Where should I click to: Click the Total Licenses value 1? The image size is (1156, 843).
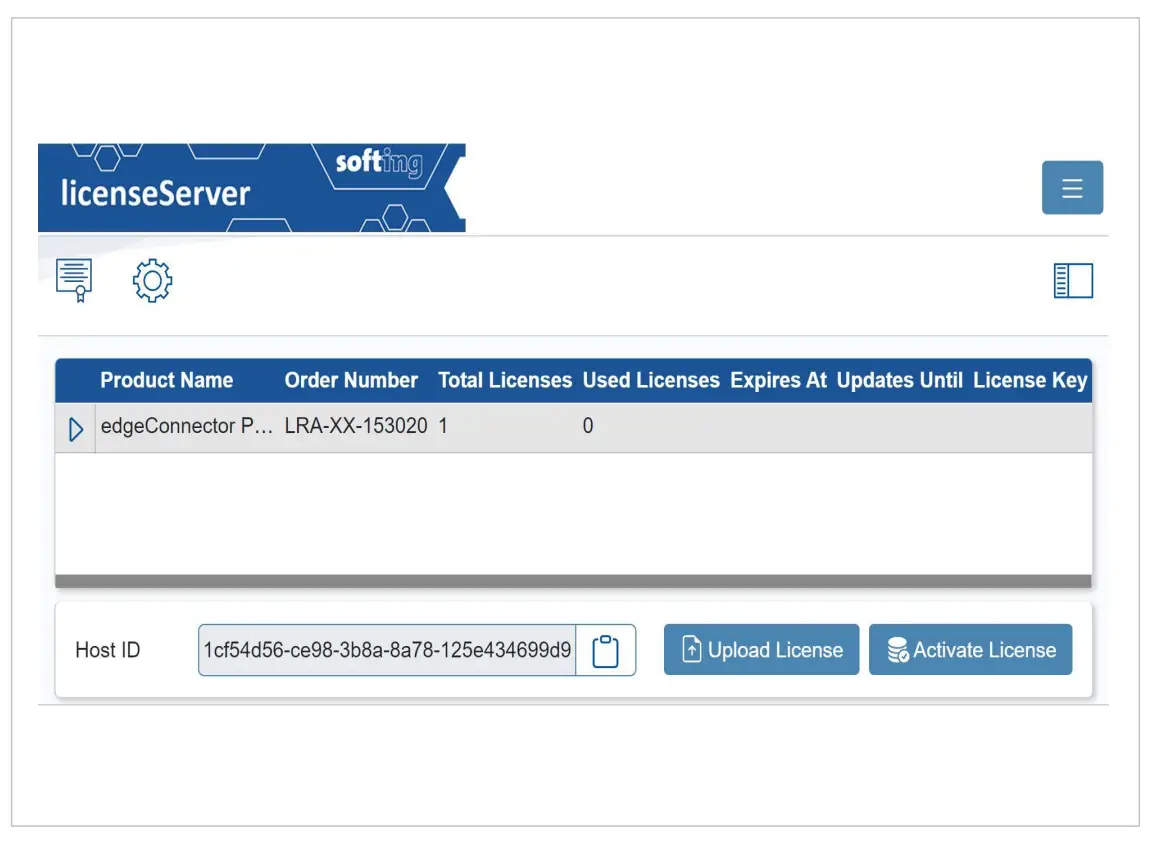[x=442, y=426]
